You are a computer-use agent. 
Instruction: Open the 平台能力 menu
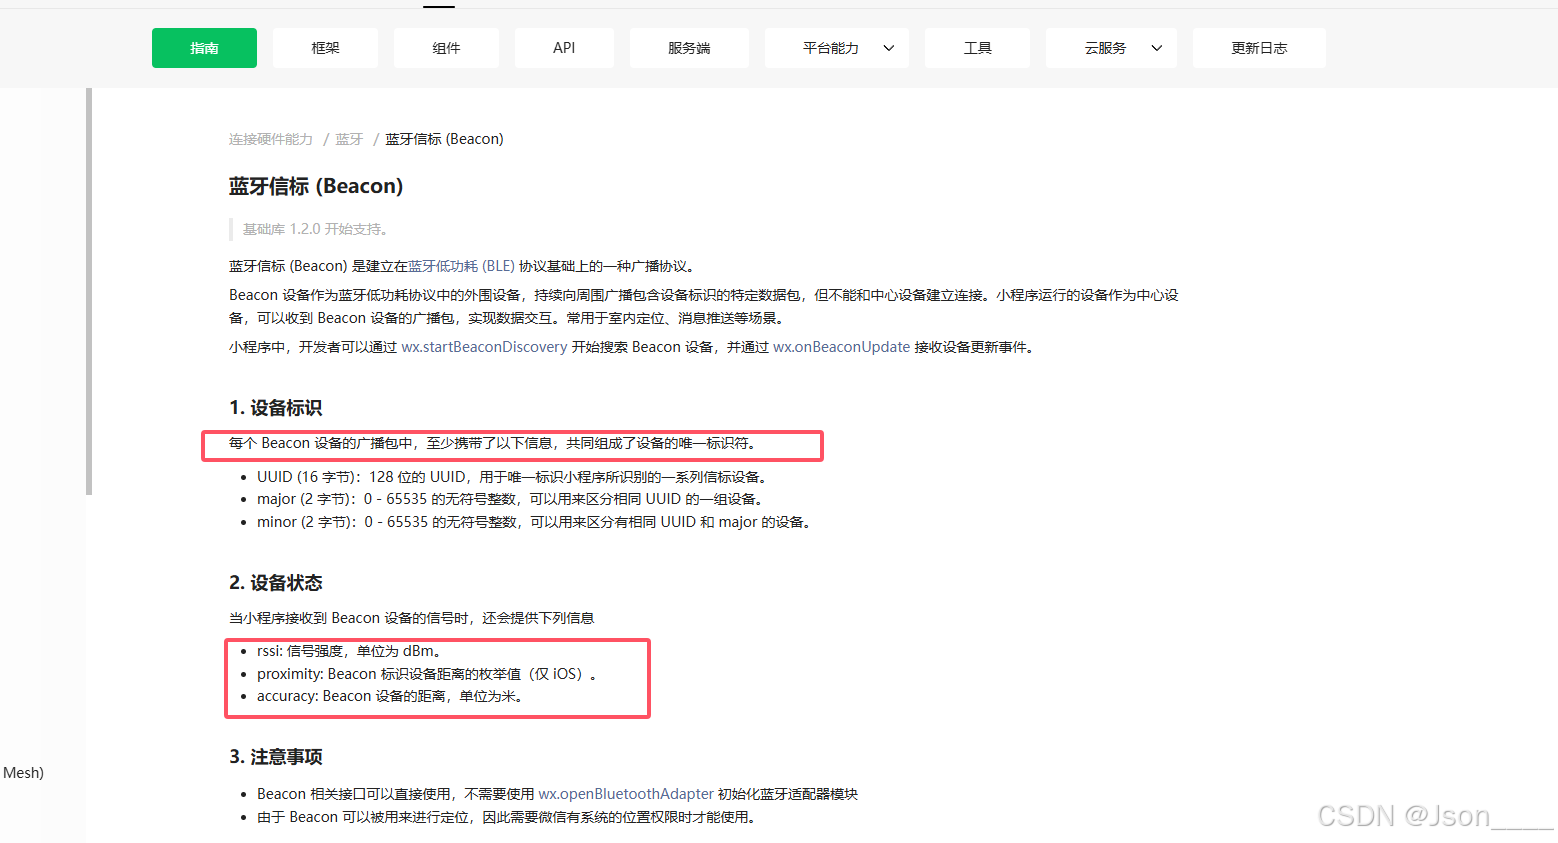click(836, 48)
